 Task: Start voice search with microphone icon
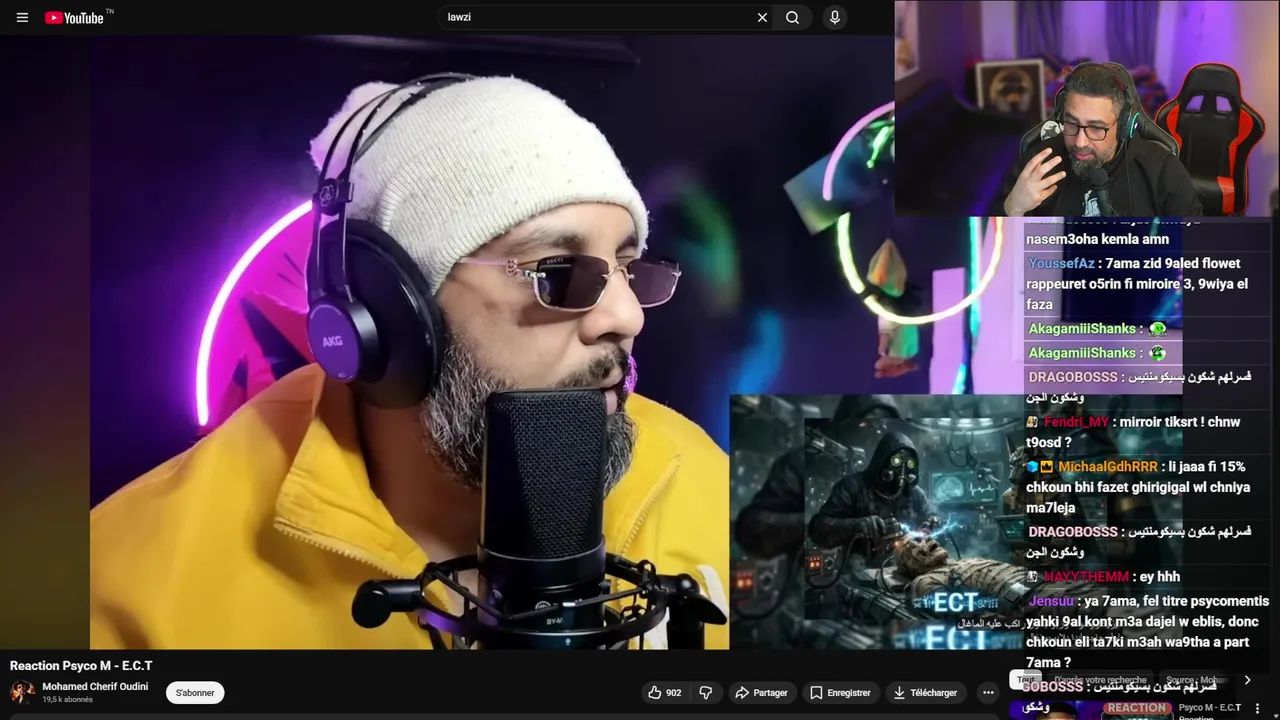tap(834, 17)
